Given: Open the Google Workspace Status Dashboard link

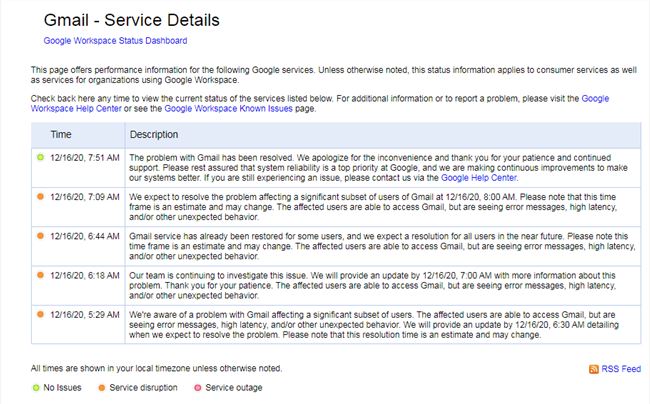Looking at the screenshot, I should click(115, 41).
